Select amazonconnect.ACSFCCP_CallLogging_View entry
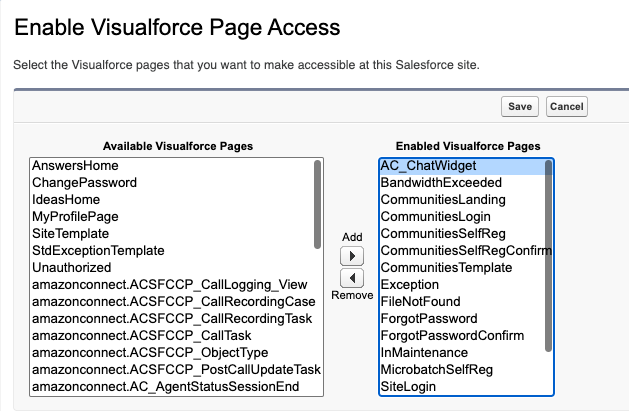This screenshot has height=411, width=629. point(172,285)
